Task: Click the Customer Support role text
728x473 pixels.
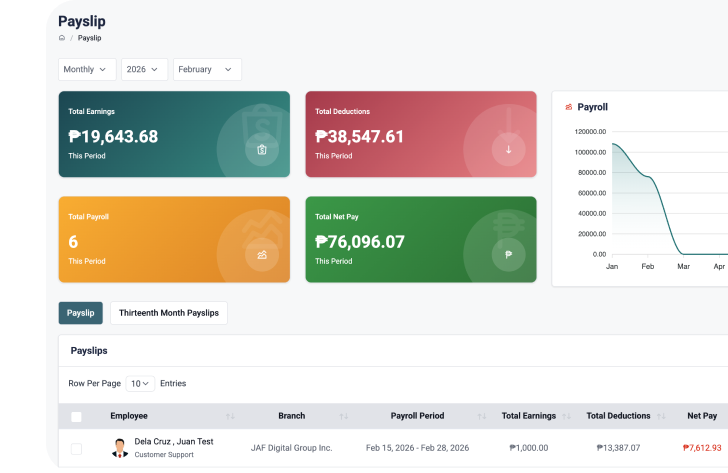Action: (164, 455)
